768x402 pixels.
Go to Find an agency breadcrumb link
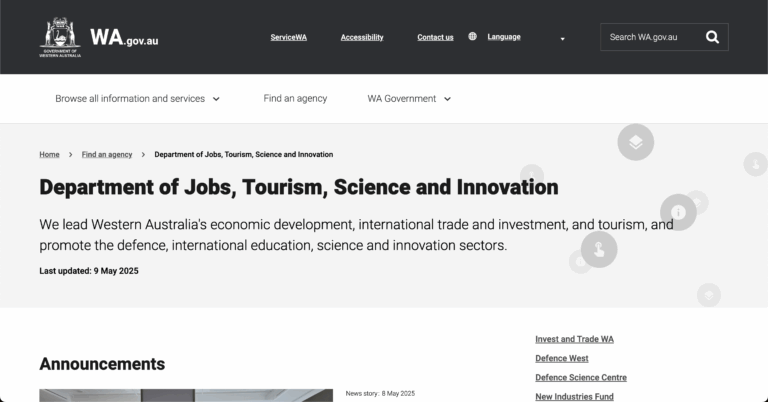[x=107, y=154]
